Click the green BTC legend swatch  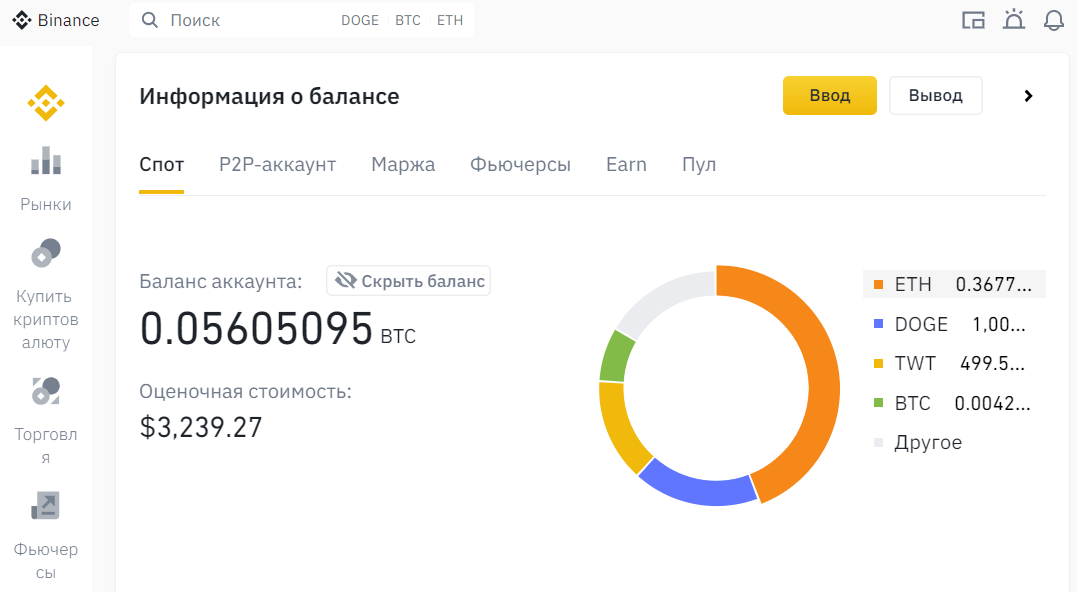point(878,402)
